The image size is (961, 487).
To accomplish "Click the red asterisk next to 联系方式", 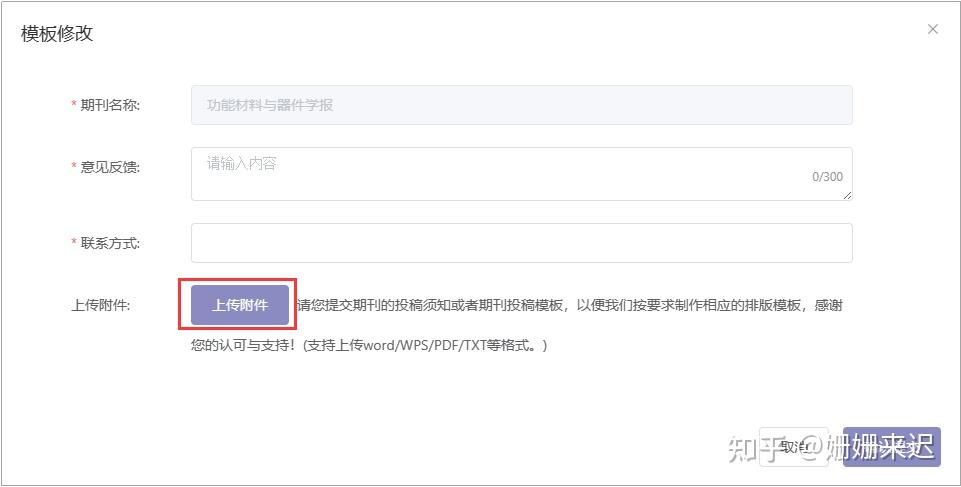I will tap(74, 243).
